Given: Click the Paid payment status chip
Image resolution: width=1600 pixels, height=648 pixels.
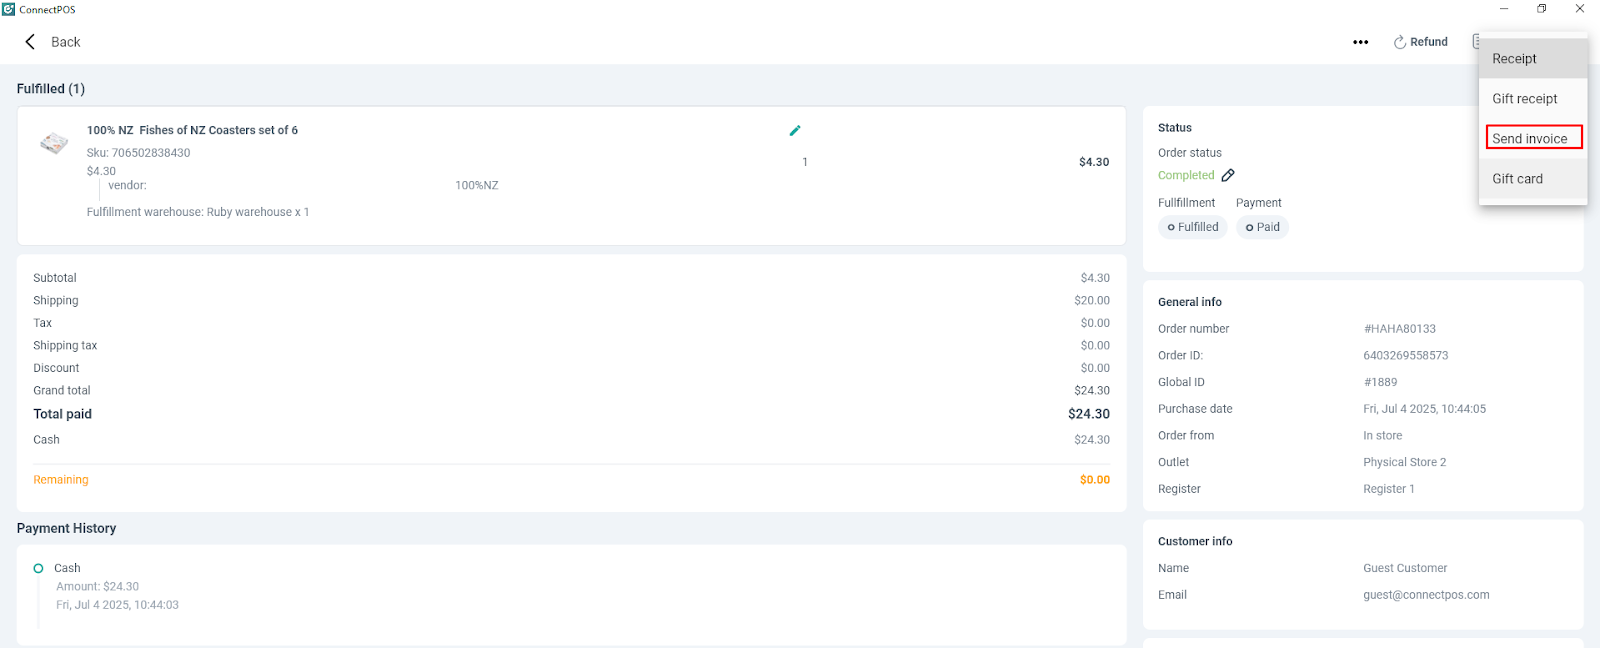Looking at the screenshot, I should coord(1262,227).
